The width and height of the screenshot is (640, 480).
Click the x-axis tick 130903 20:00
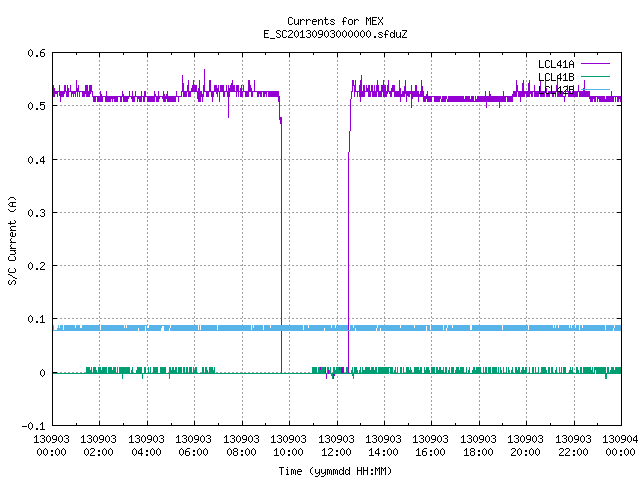click(x=525, y=446)
